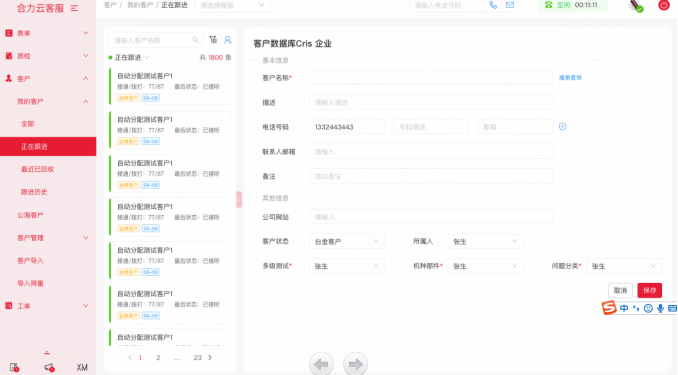Viewport: 678px width, 375px height.
Task: Collapse the 我的客户 submenu
Action: tap(48, 101)
